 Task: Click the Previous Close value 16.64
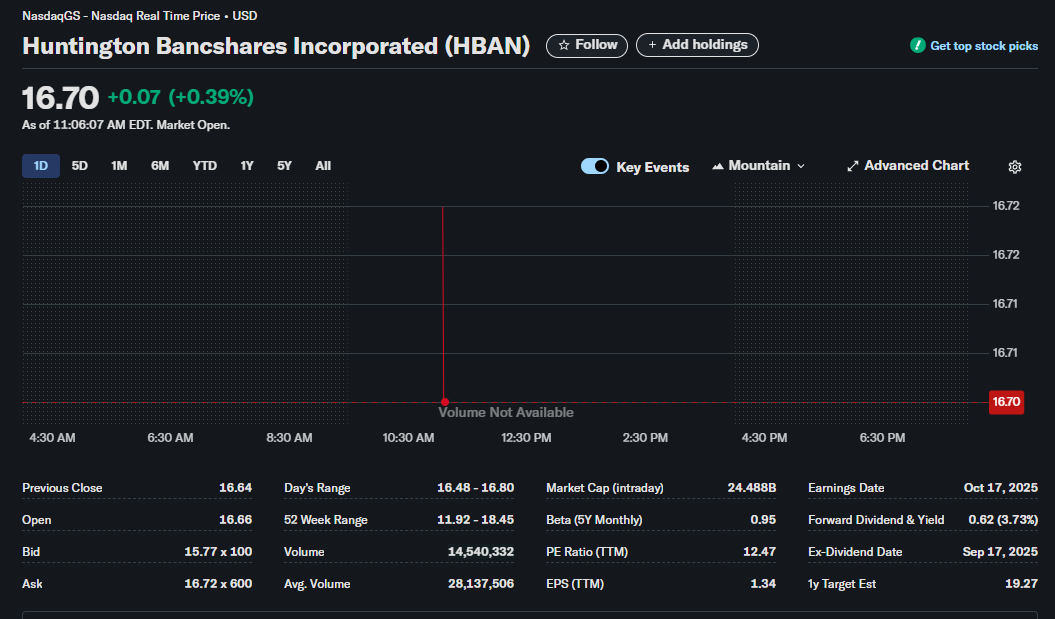235,488
